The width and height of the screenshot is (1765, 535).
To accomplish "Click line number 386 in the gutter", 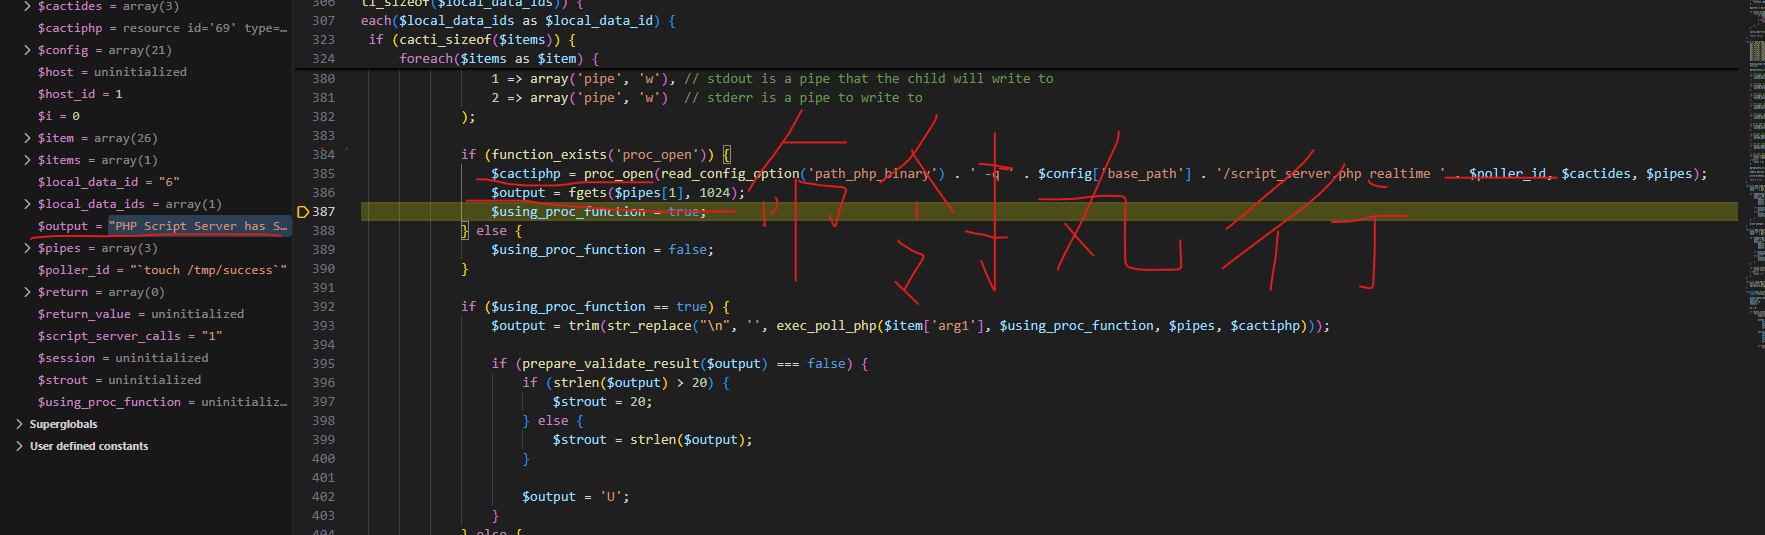I will pos(323,193).
